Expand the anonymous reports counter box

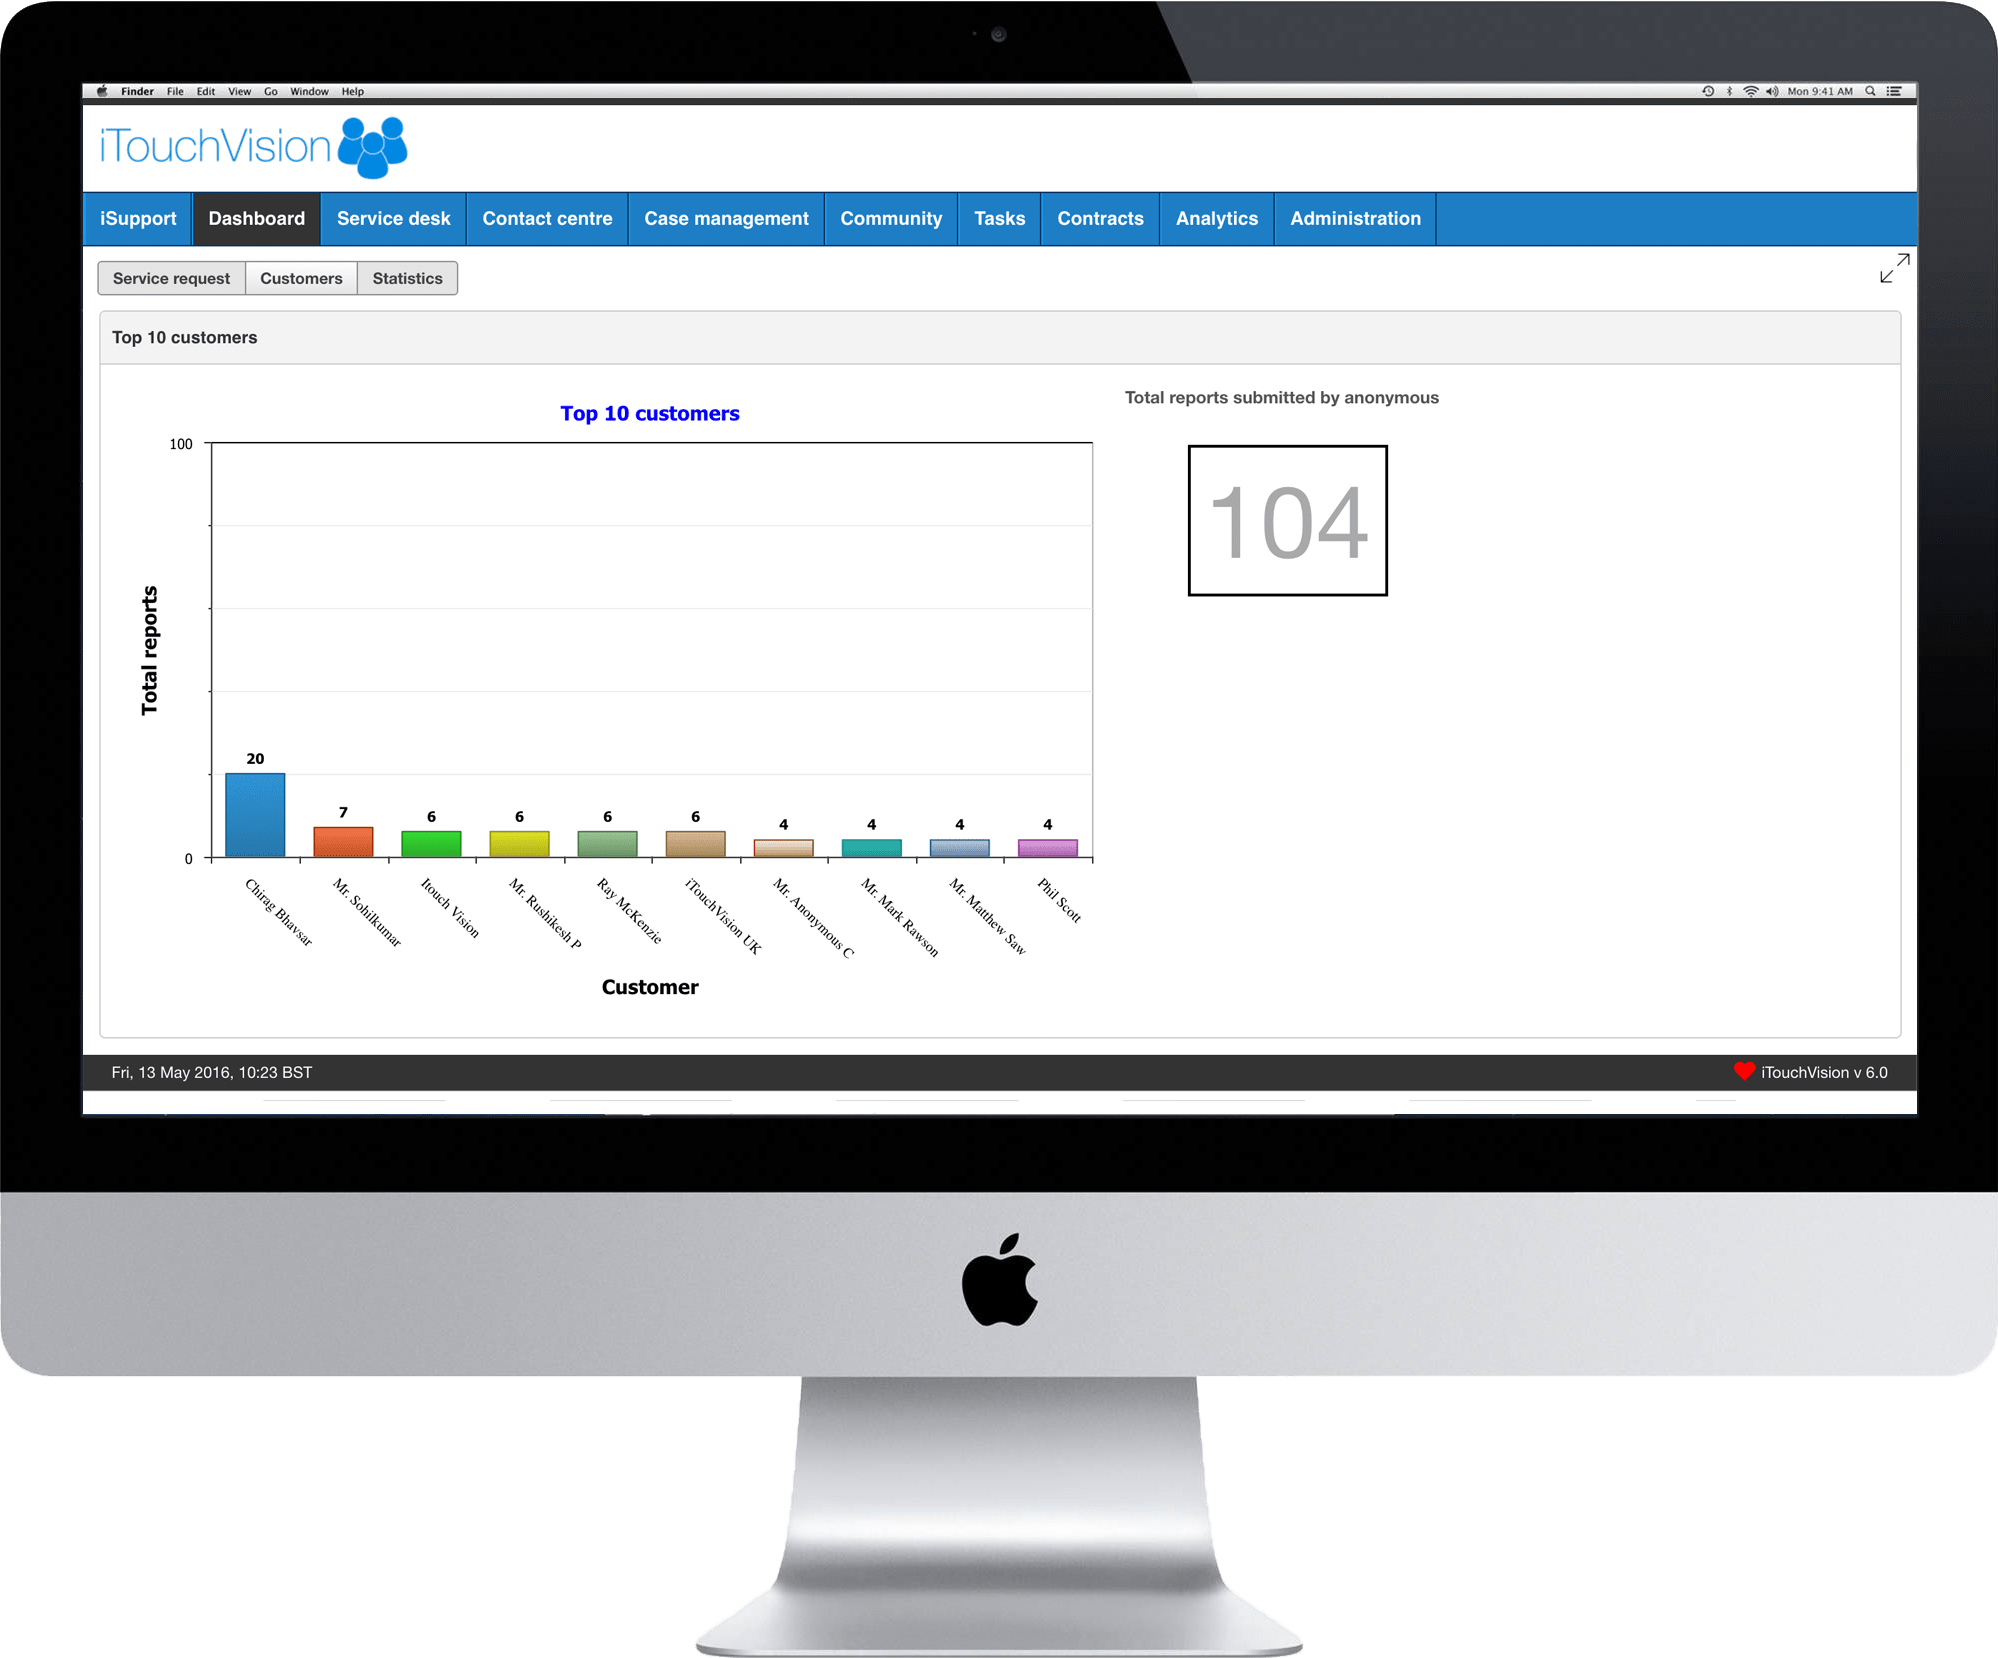point(1893,271)
